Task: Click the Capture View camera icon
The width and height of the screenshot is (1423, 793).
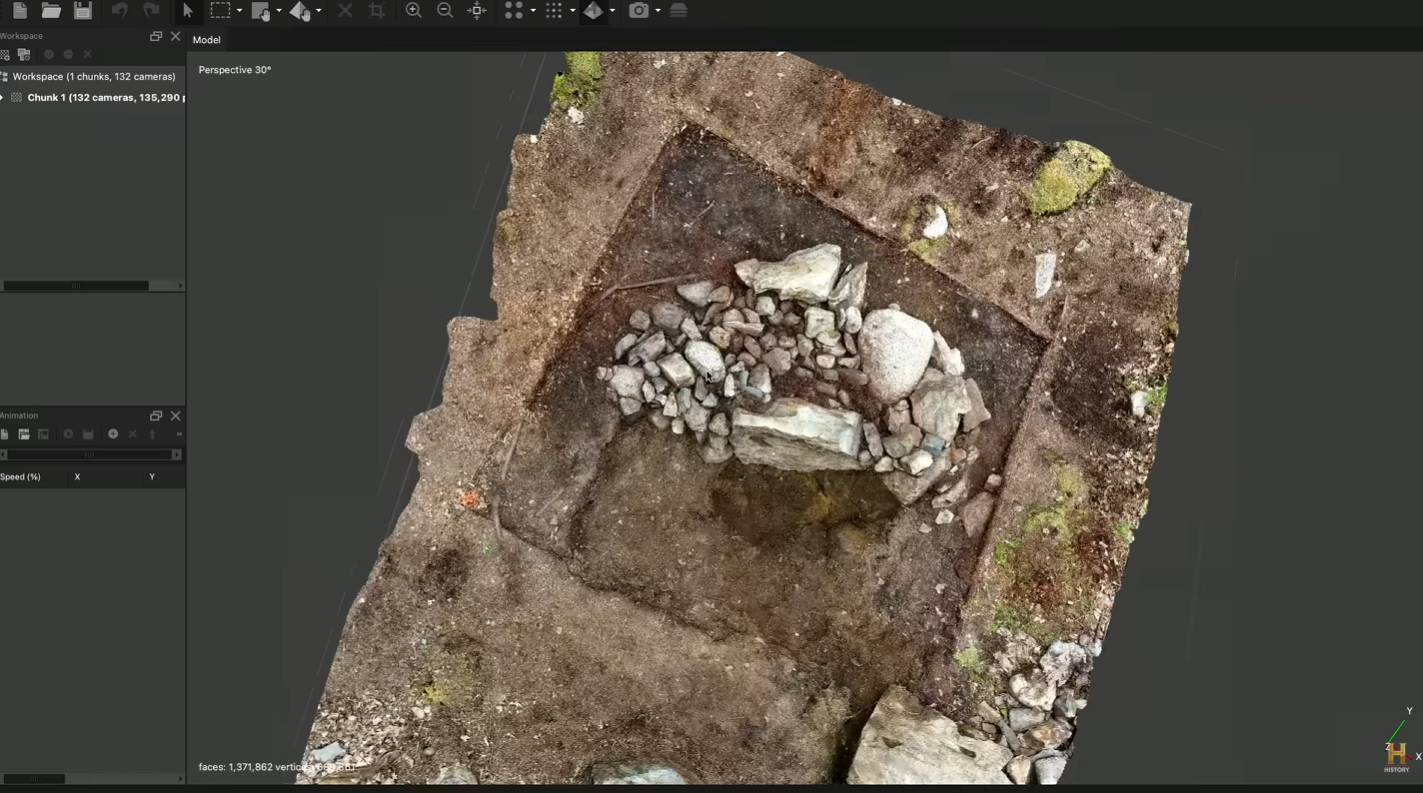Action: (639, 11)
